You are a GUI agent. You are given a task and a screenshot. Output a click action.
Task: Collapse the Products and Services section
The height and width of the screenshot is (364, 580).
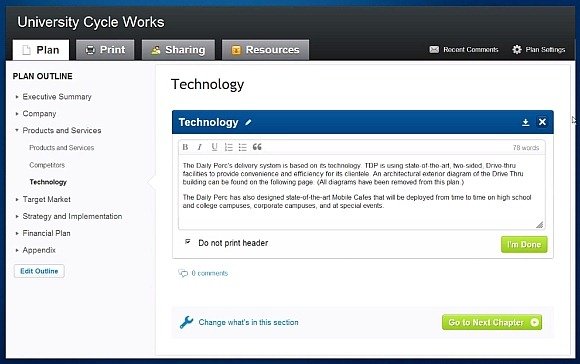pyautogui.click(x=17, y=130)
